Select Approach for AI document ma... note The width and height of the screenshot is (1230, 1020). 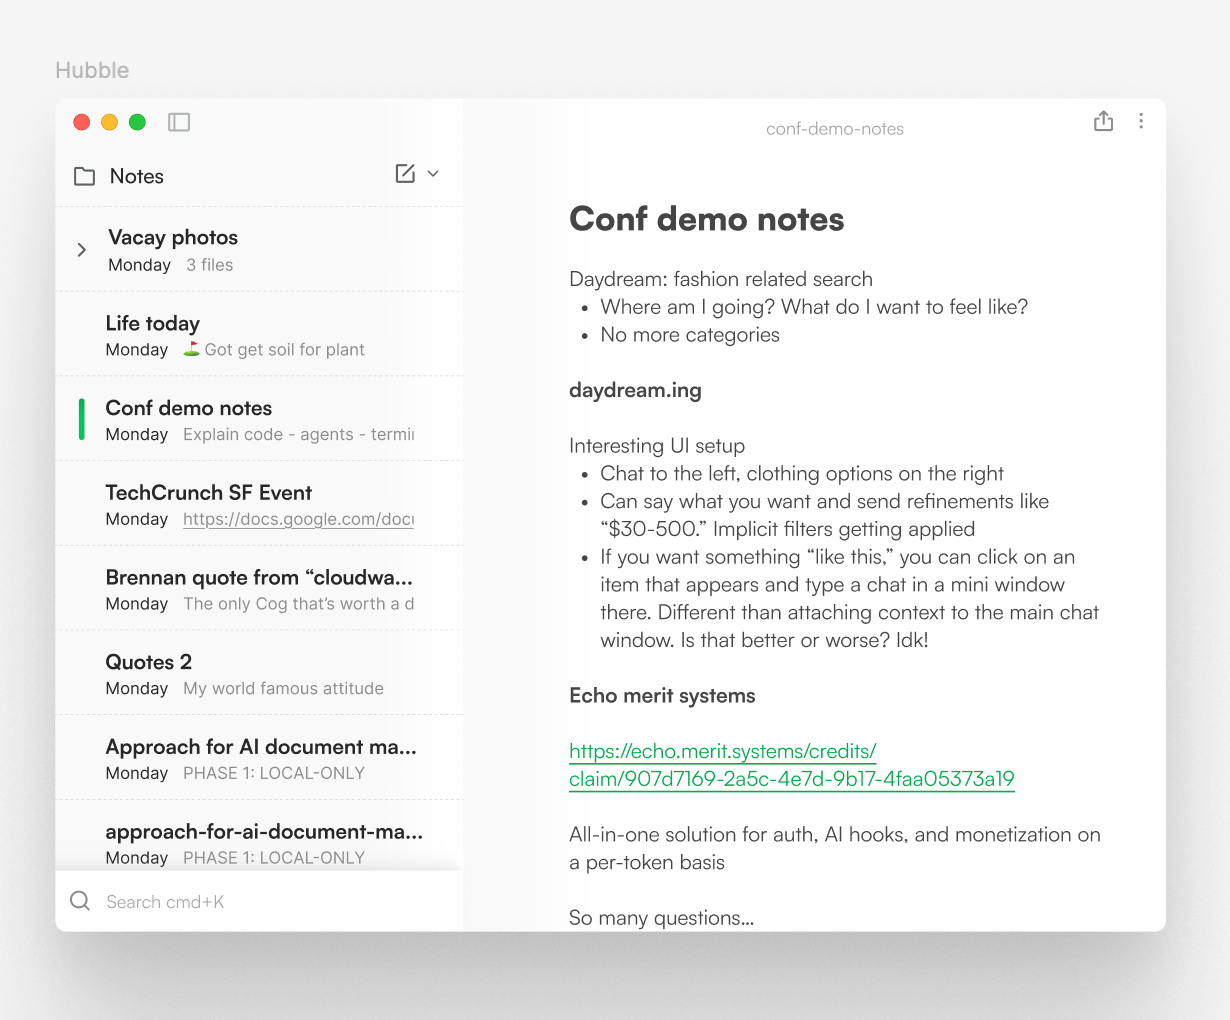pyautogui.click(x=260, y=758)
